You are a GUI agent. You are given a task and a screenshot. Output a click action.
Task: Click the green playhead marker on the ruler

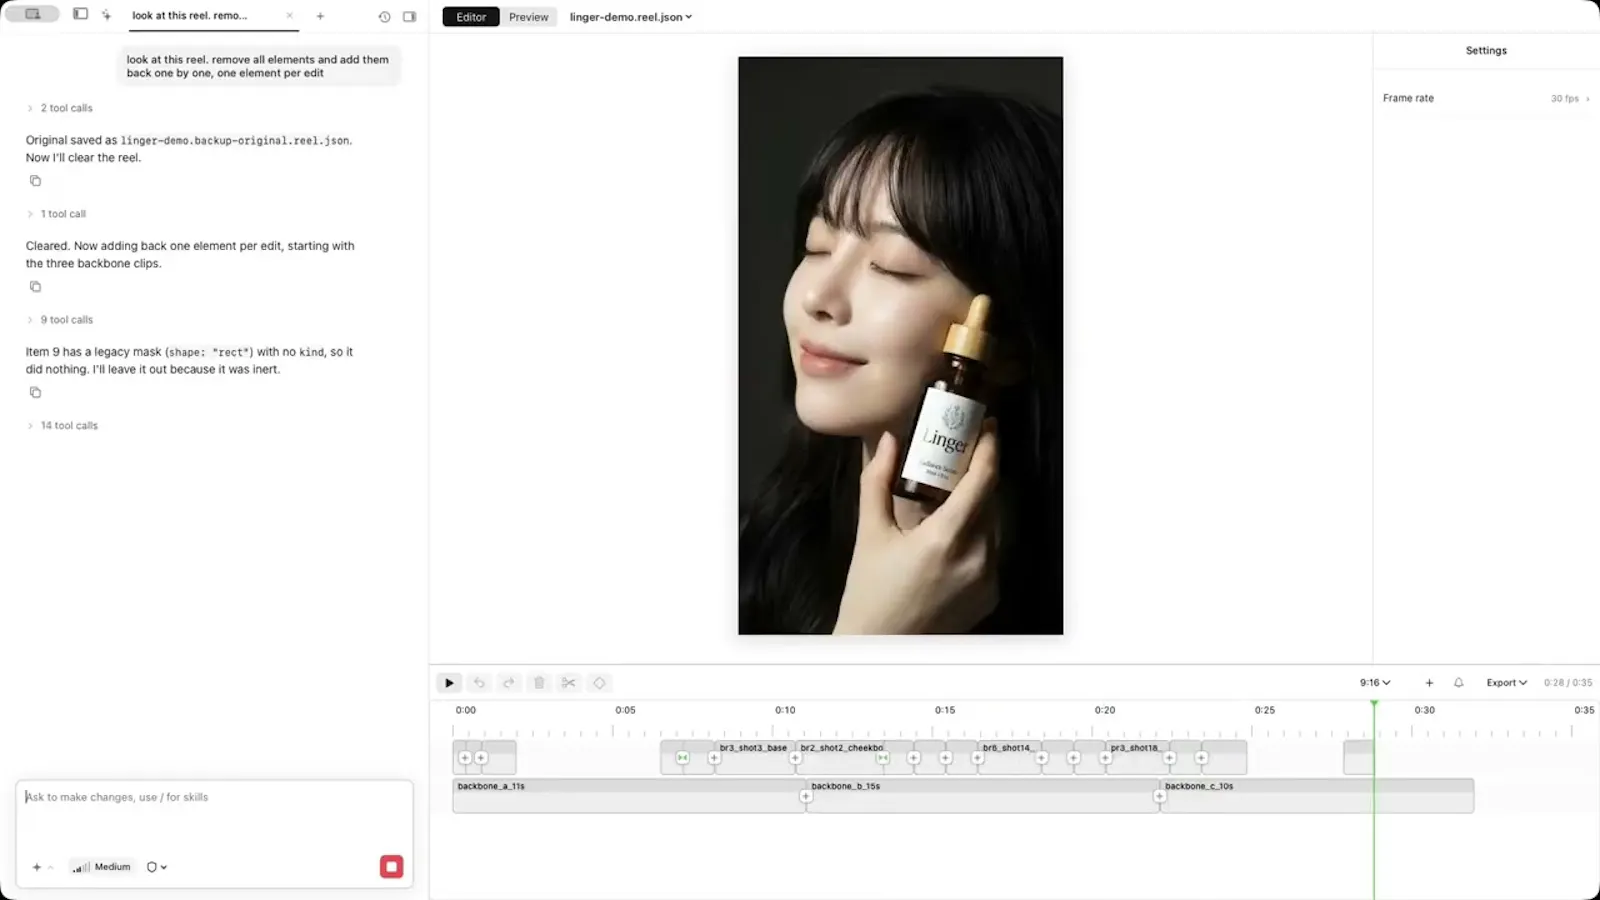(1374, 704)
